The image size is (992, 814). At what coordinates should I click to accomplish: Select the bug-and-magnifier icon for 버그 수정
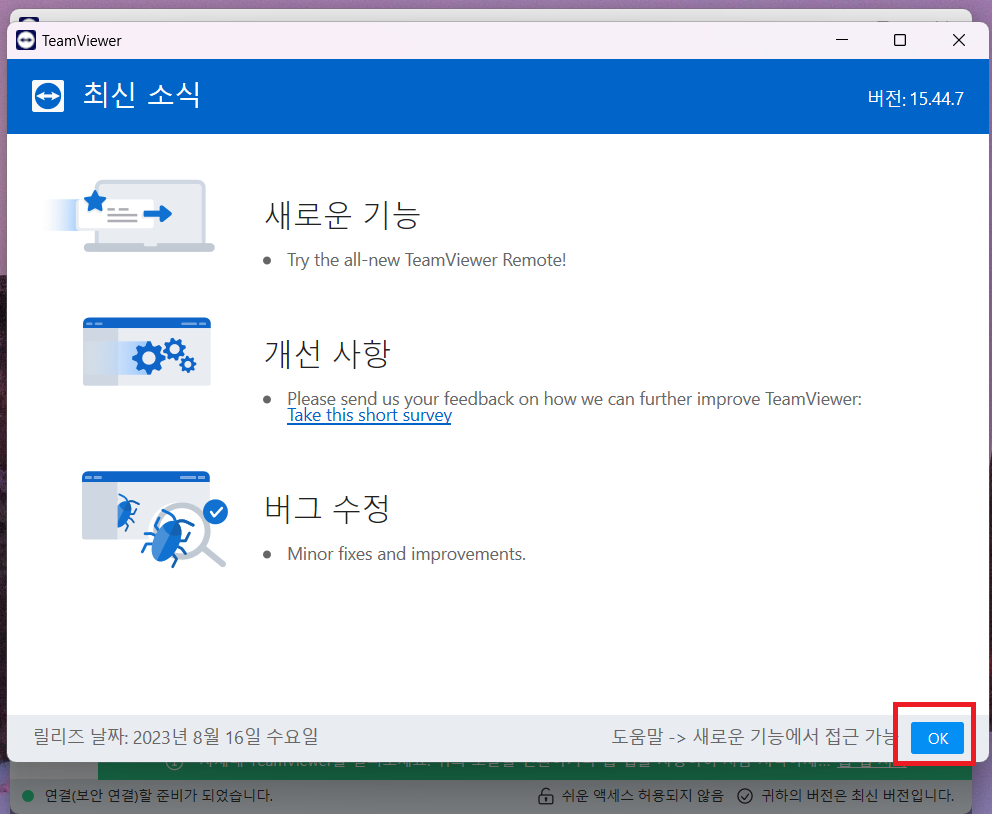[147, 515]
